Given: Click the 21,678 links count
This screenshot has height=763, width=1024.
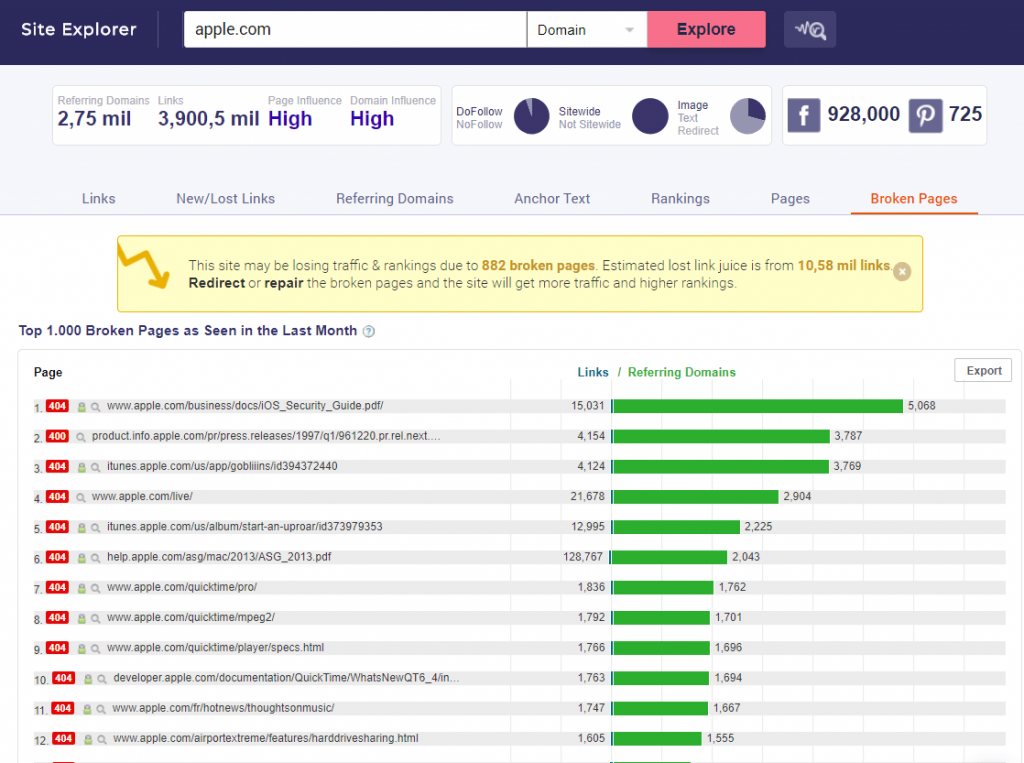Looking at the screenshot, I should pos(588,496).
